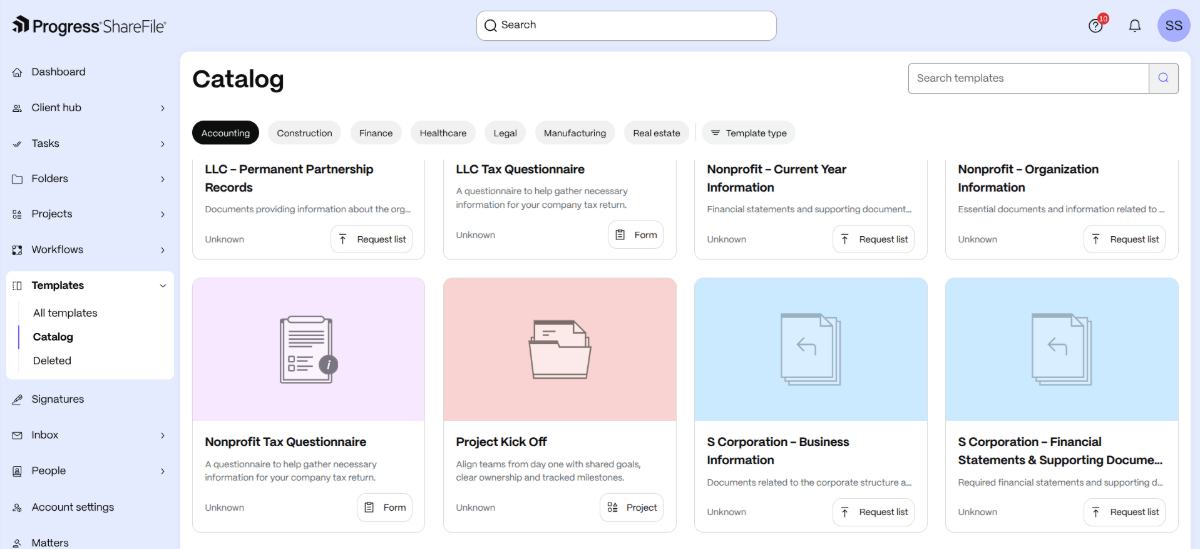The image size is (1200, 549).
Task: Open notifications bell
Action: [1135, 25]
